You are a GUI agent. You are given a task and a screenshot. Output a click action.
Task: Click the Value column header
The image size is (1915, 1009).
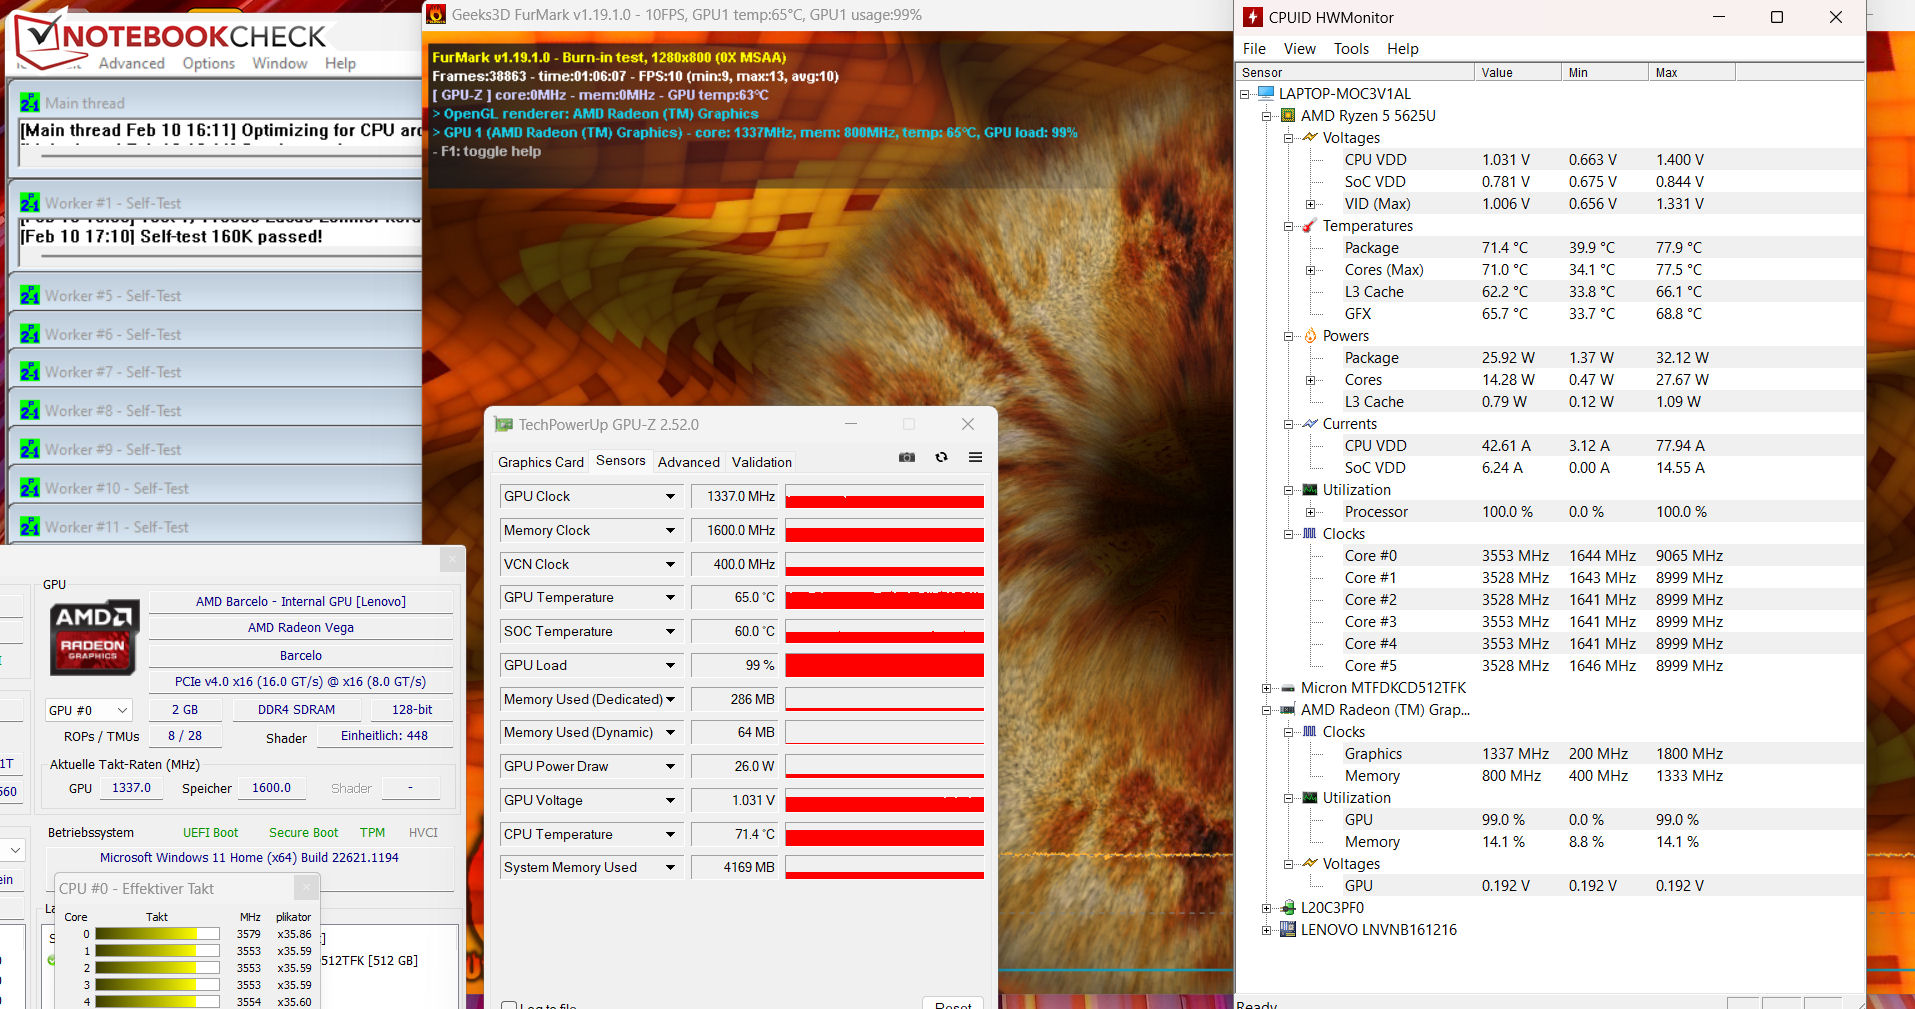[x=1517, y=72]
